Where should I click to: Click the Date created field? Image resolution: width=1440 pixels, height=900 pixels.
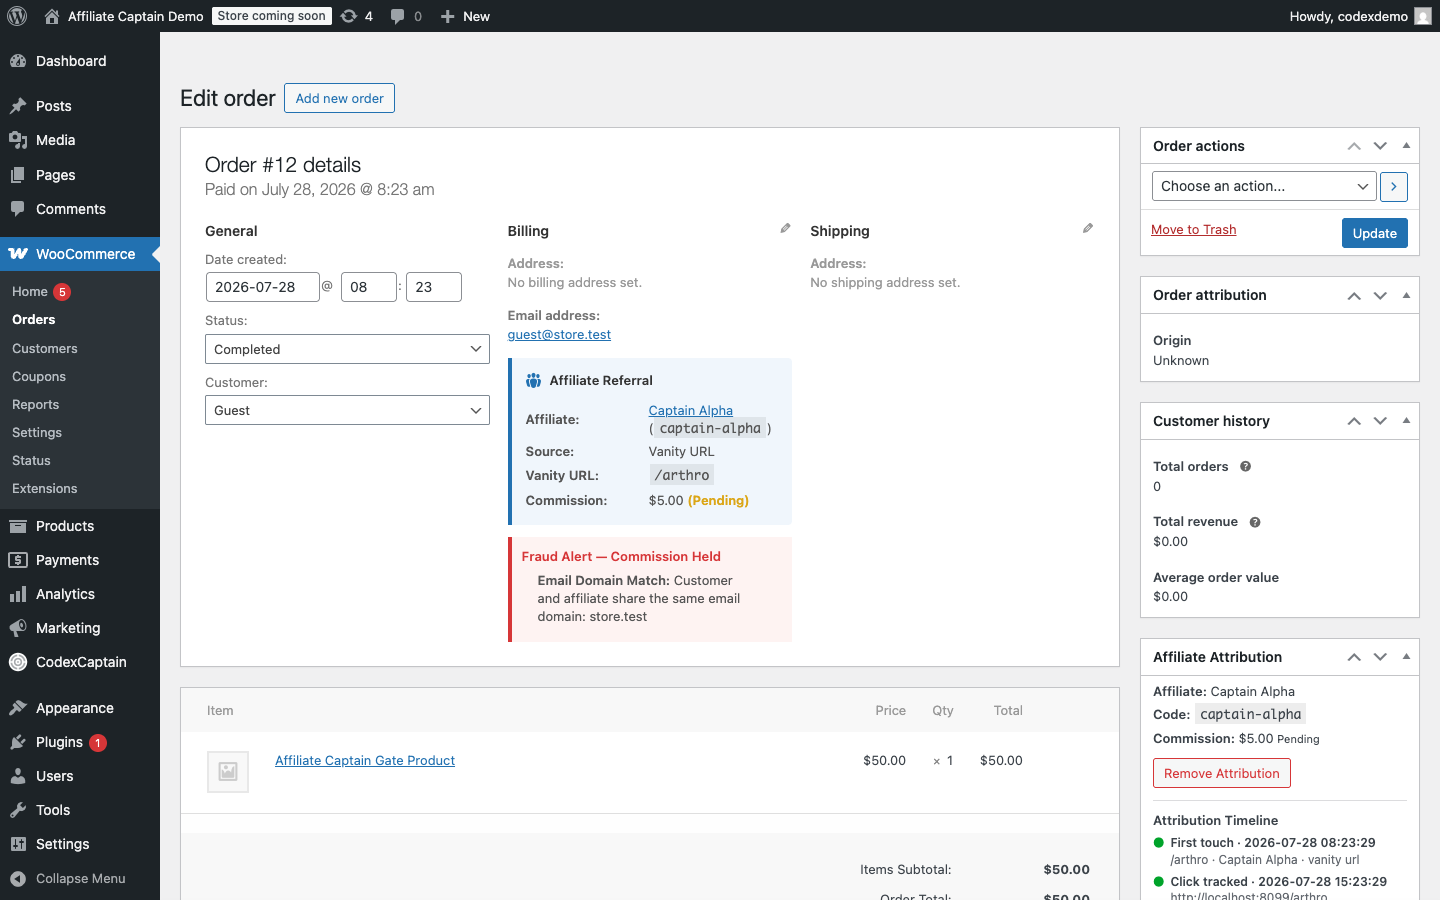262,287
